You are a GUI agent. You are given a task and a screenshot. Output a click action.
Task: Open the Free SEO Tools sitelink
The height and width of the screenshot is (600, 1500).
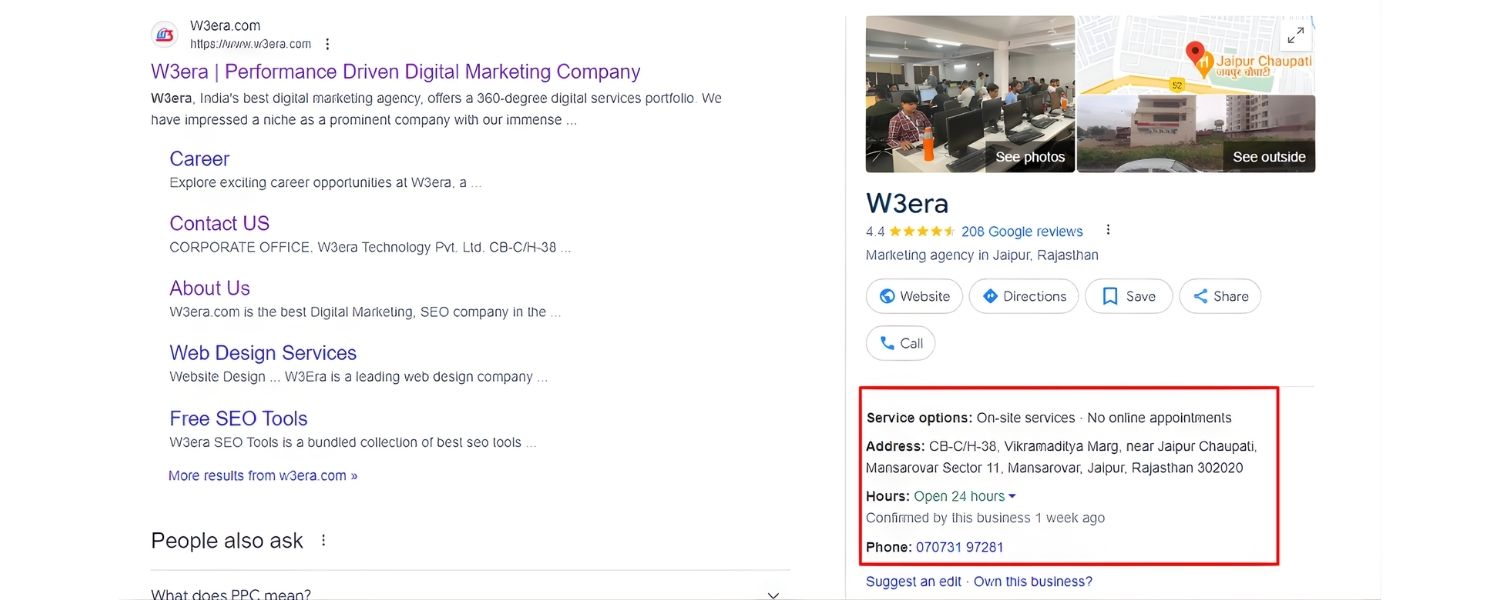[238, 419]
